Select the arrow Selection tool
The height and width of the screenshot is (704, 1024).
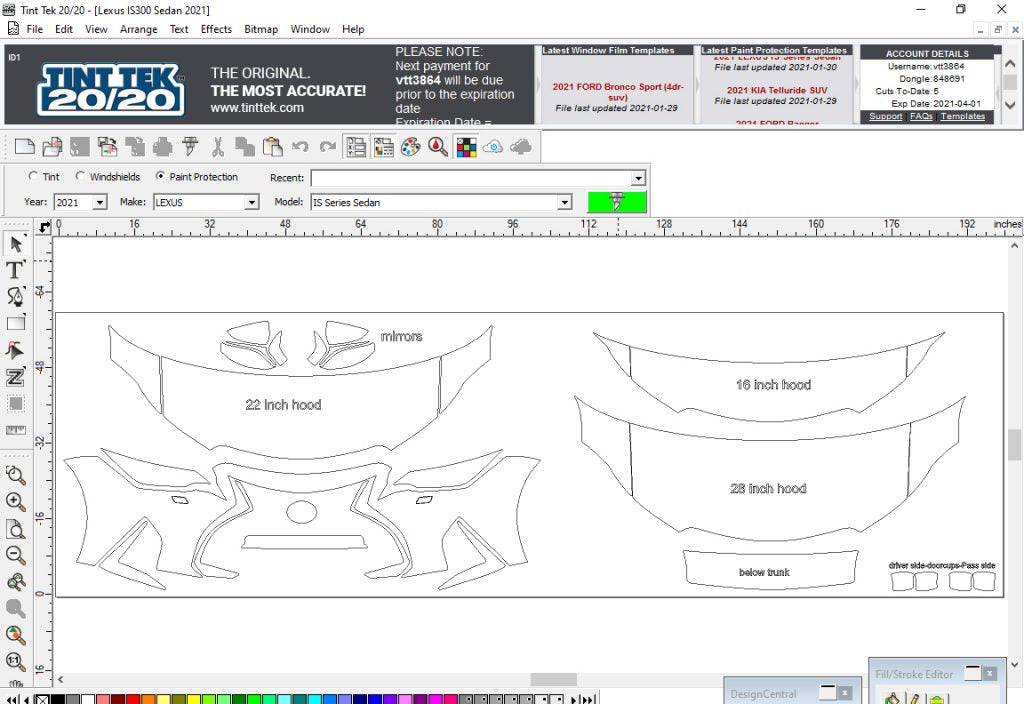click(16, 244)
